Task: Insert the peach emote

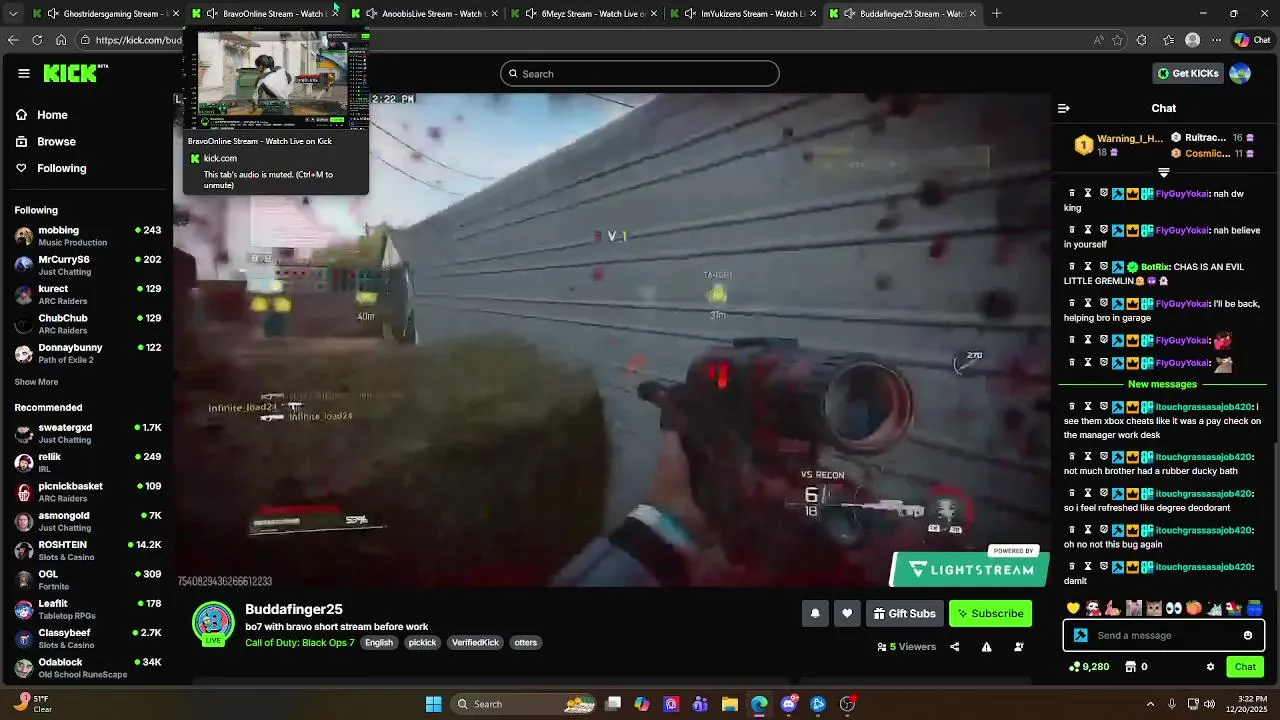Action: coord(1194,608)
